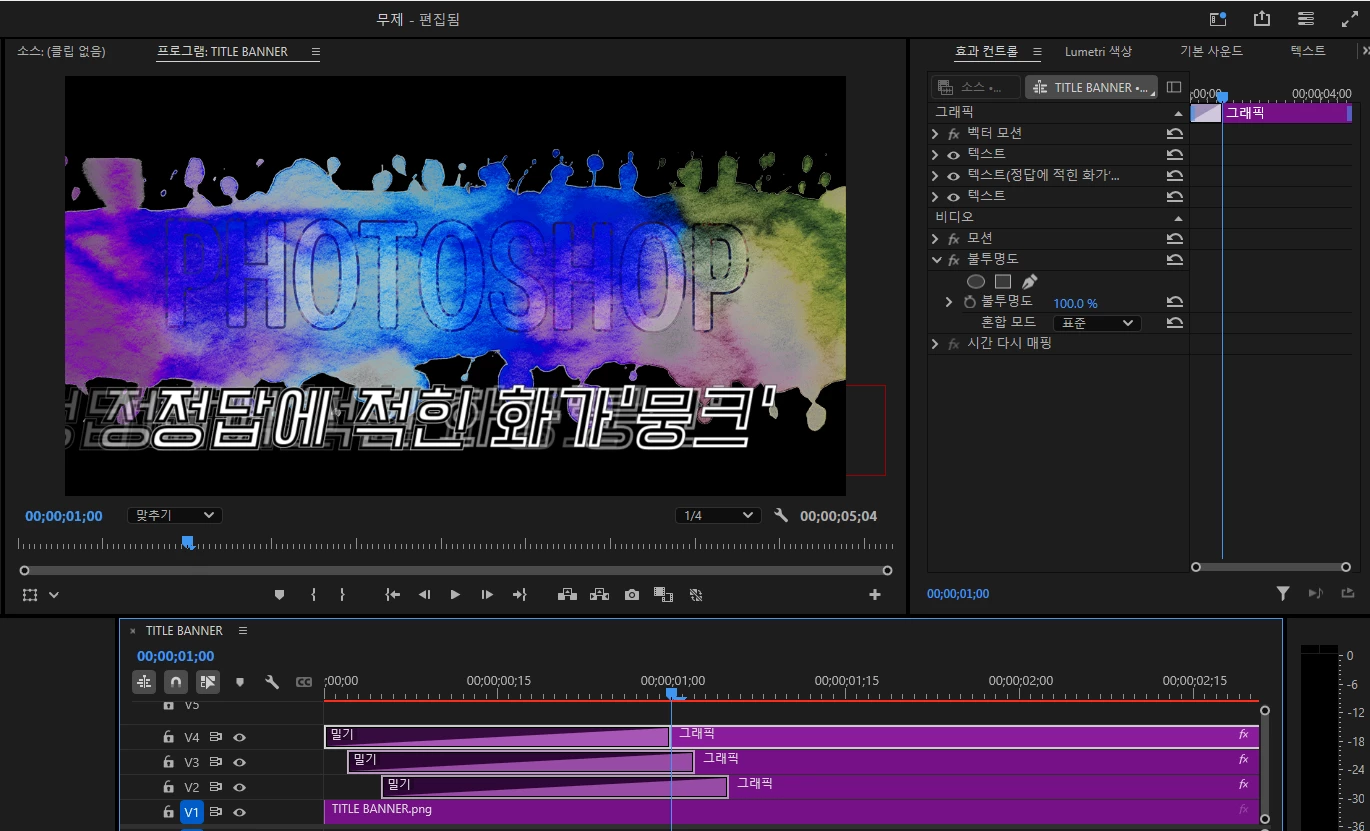The image size is (1370, 831).
Task: Open 혼합 모드 dropdown showing 표준
Action: tap(1097, 323)
